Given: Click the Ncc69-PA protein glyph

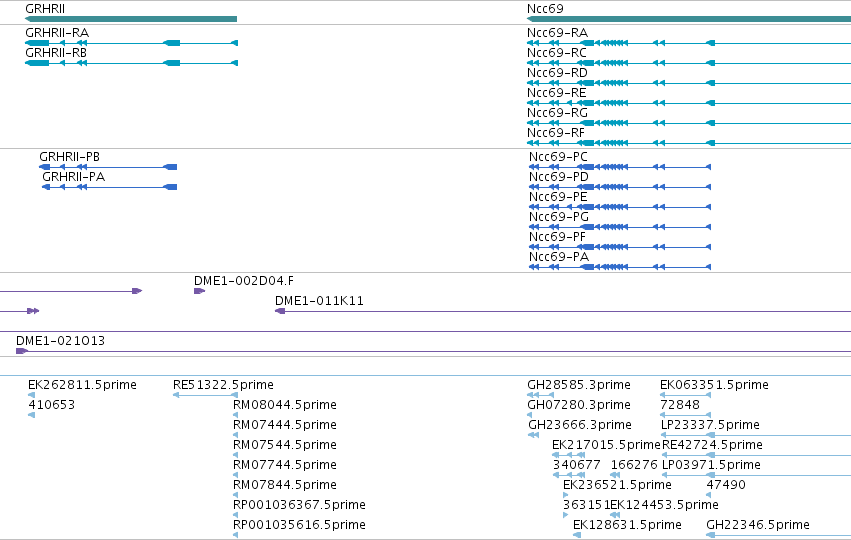Looking at the screenshot, I should point(620,267).
